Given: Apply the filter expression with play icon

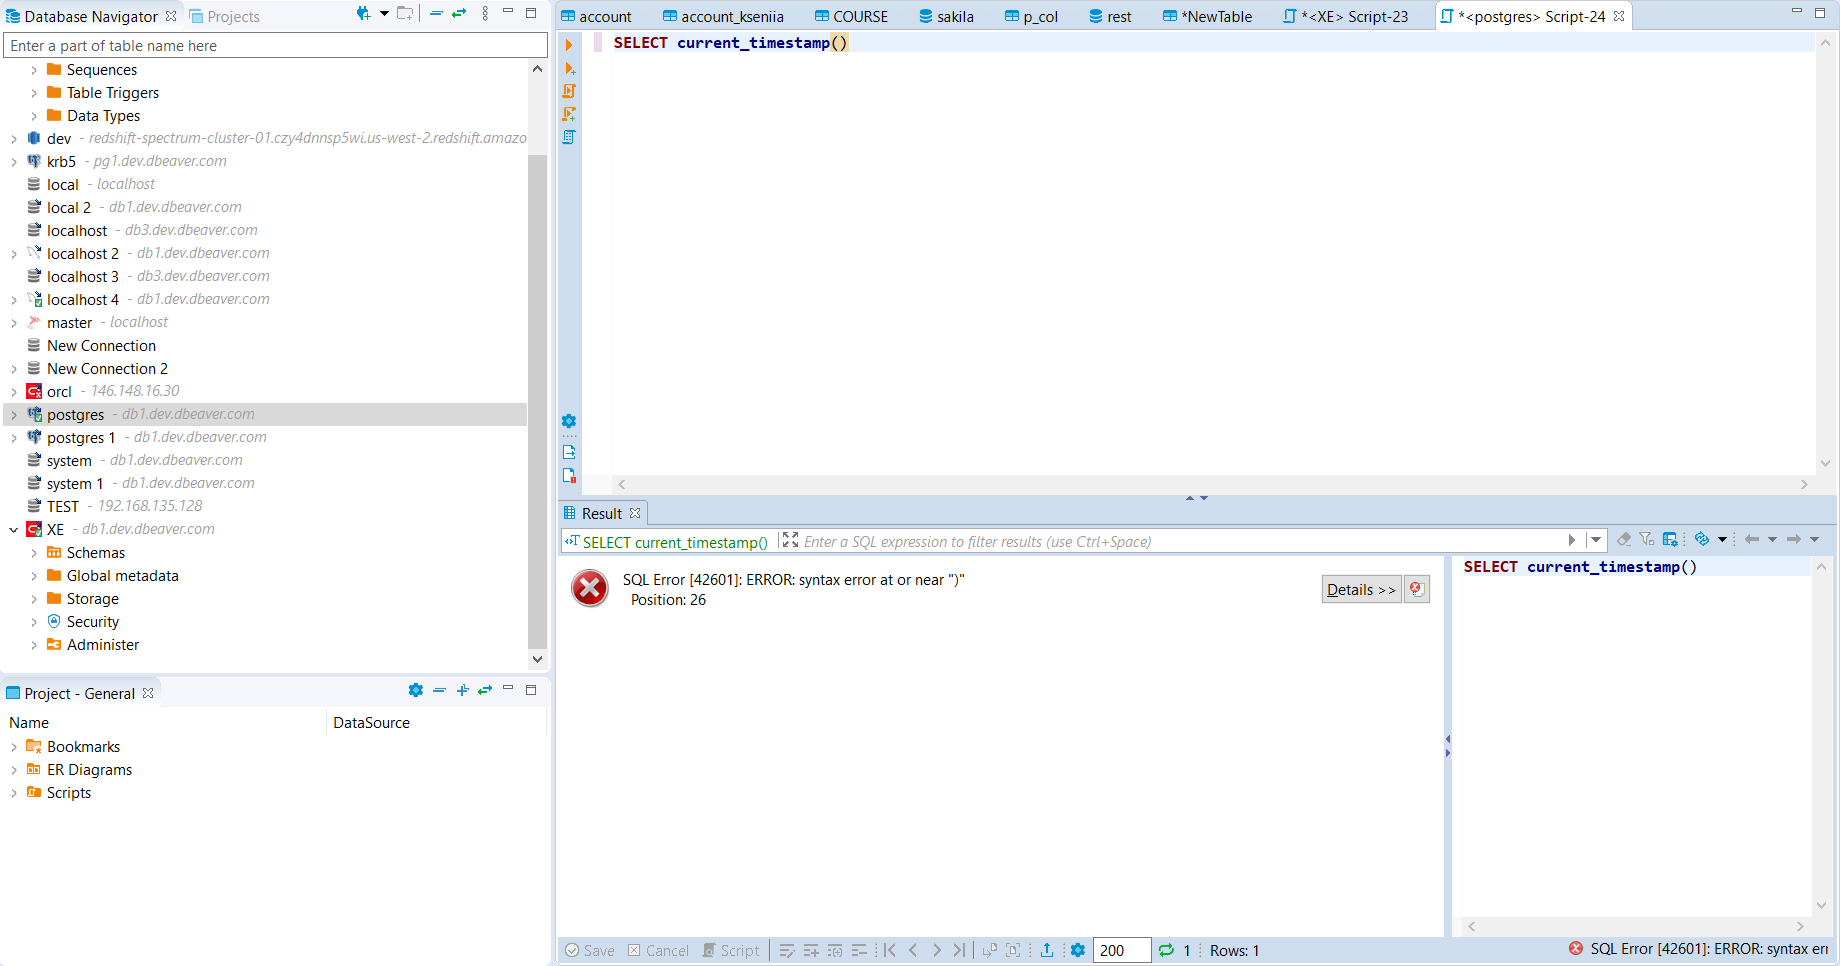Looking at the screenshot, I should (1572, 540).
